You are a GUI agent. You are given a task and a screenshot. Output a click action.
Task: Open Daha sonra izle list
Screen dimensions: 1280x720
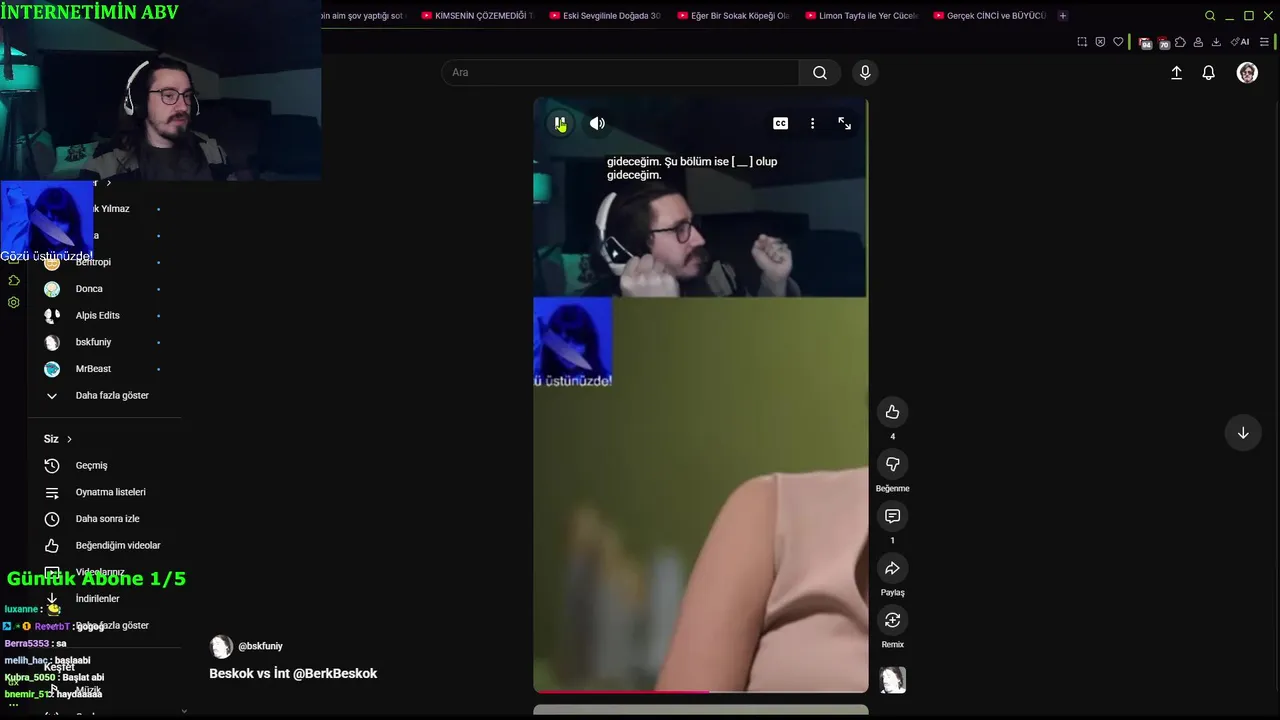[x=104, y=519]
